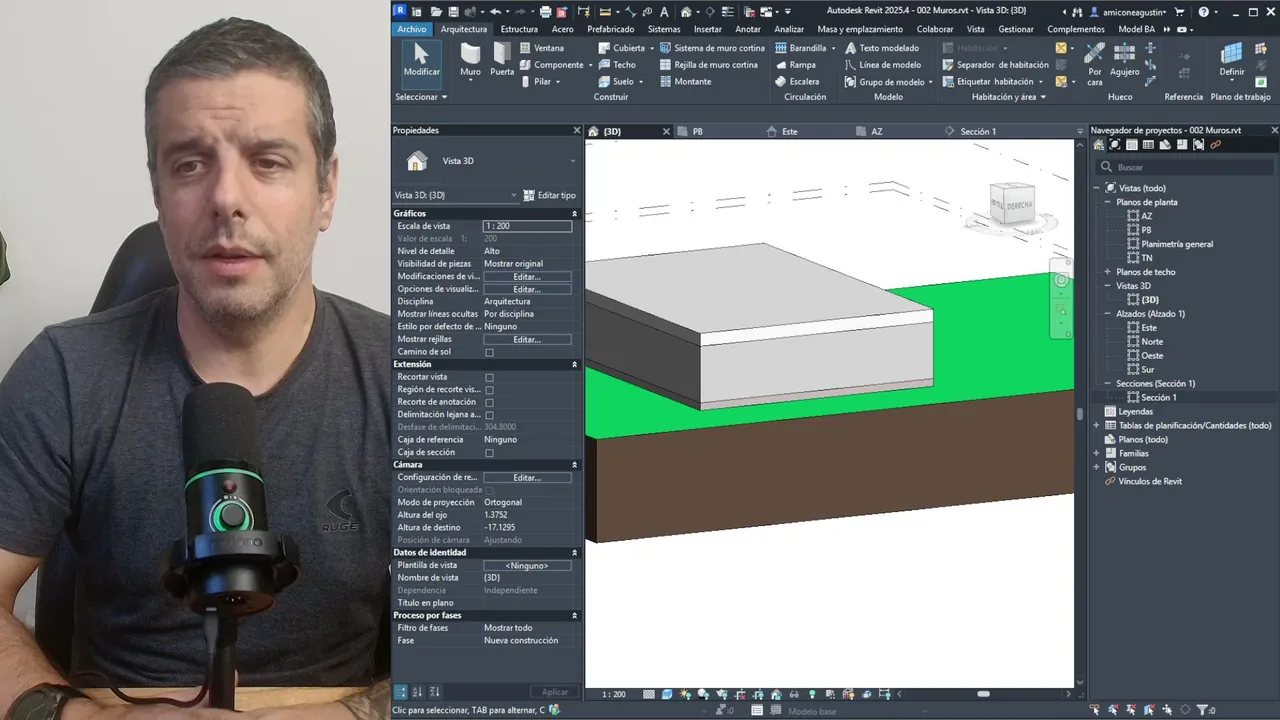Screen dimensions: 1280x720
Task: Select Planimetría general in project browser
Action: (x=1177, y=244)
